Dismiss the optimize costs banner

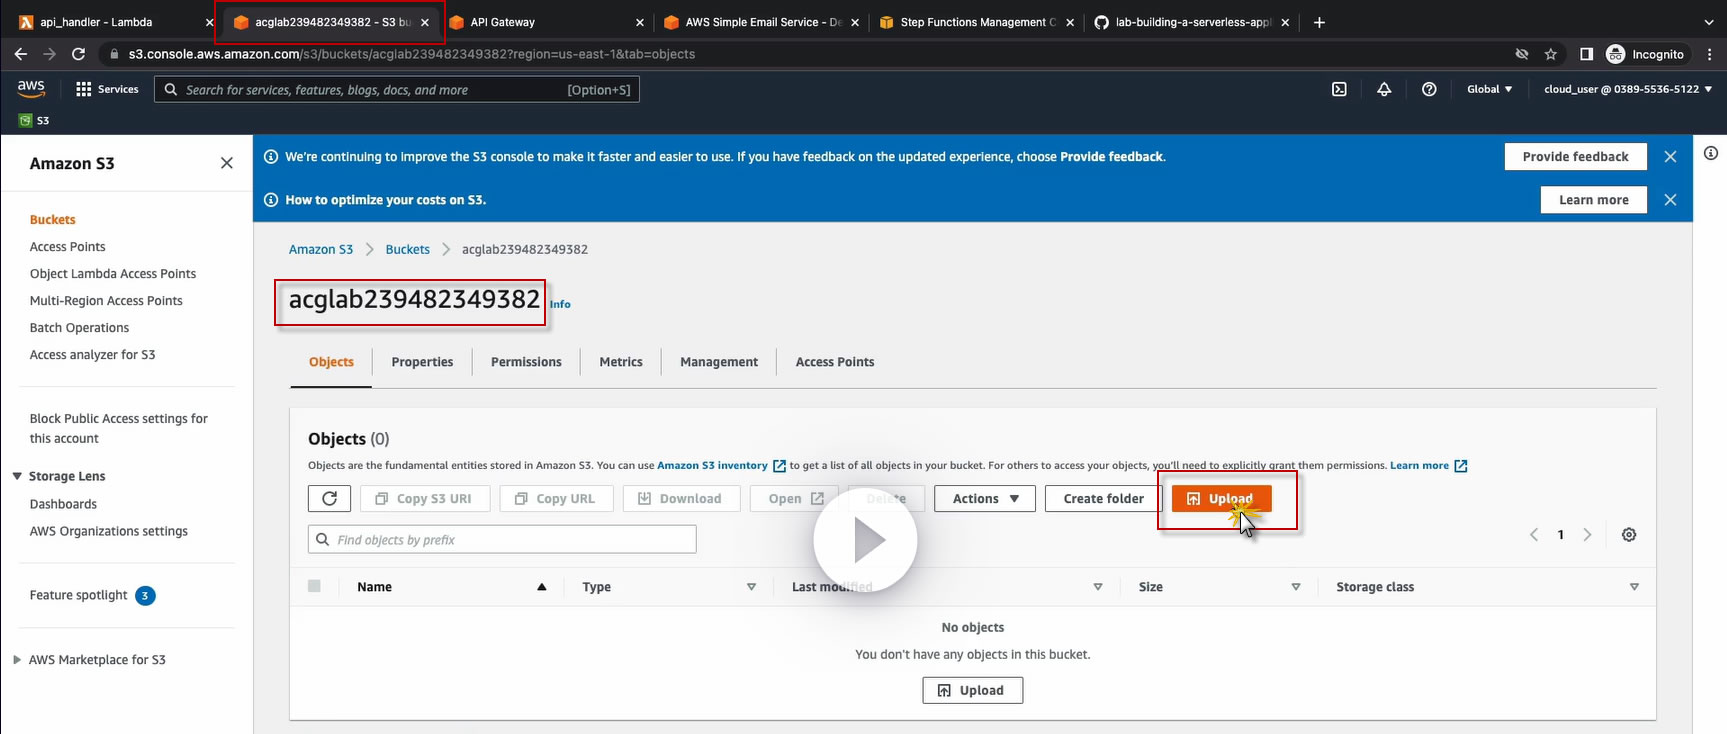coord(1670,200)
